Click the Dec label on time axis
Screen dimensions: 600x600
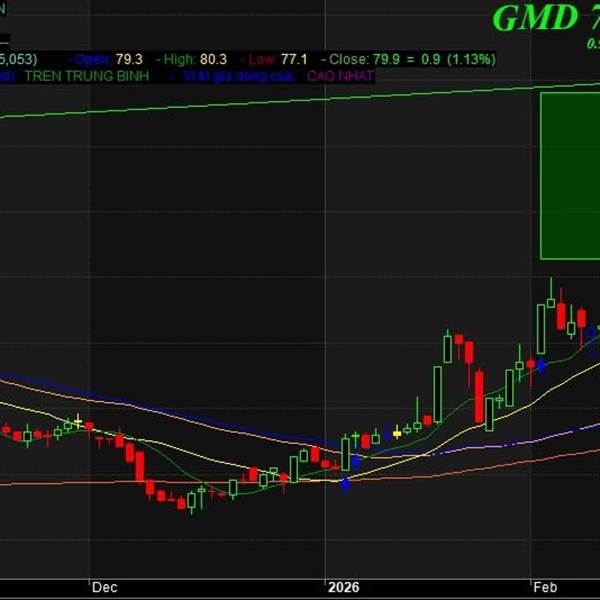click(104, 587)
